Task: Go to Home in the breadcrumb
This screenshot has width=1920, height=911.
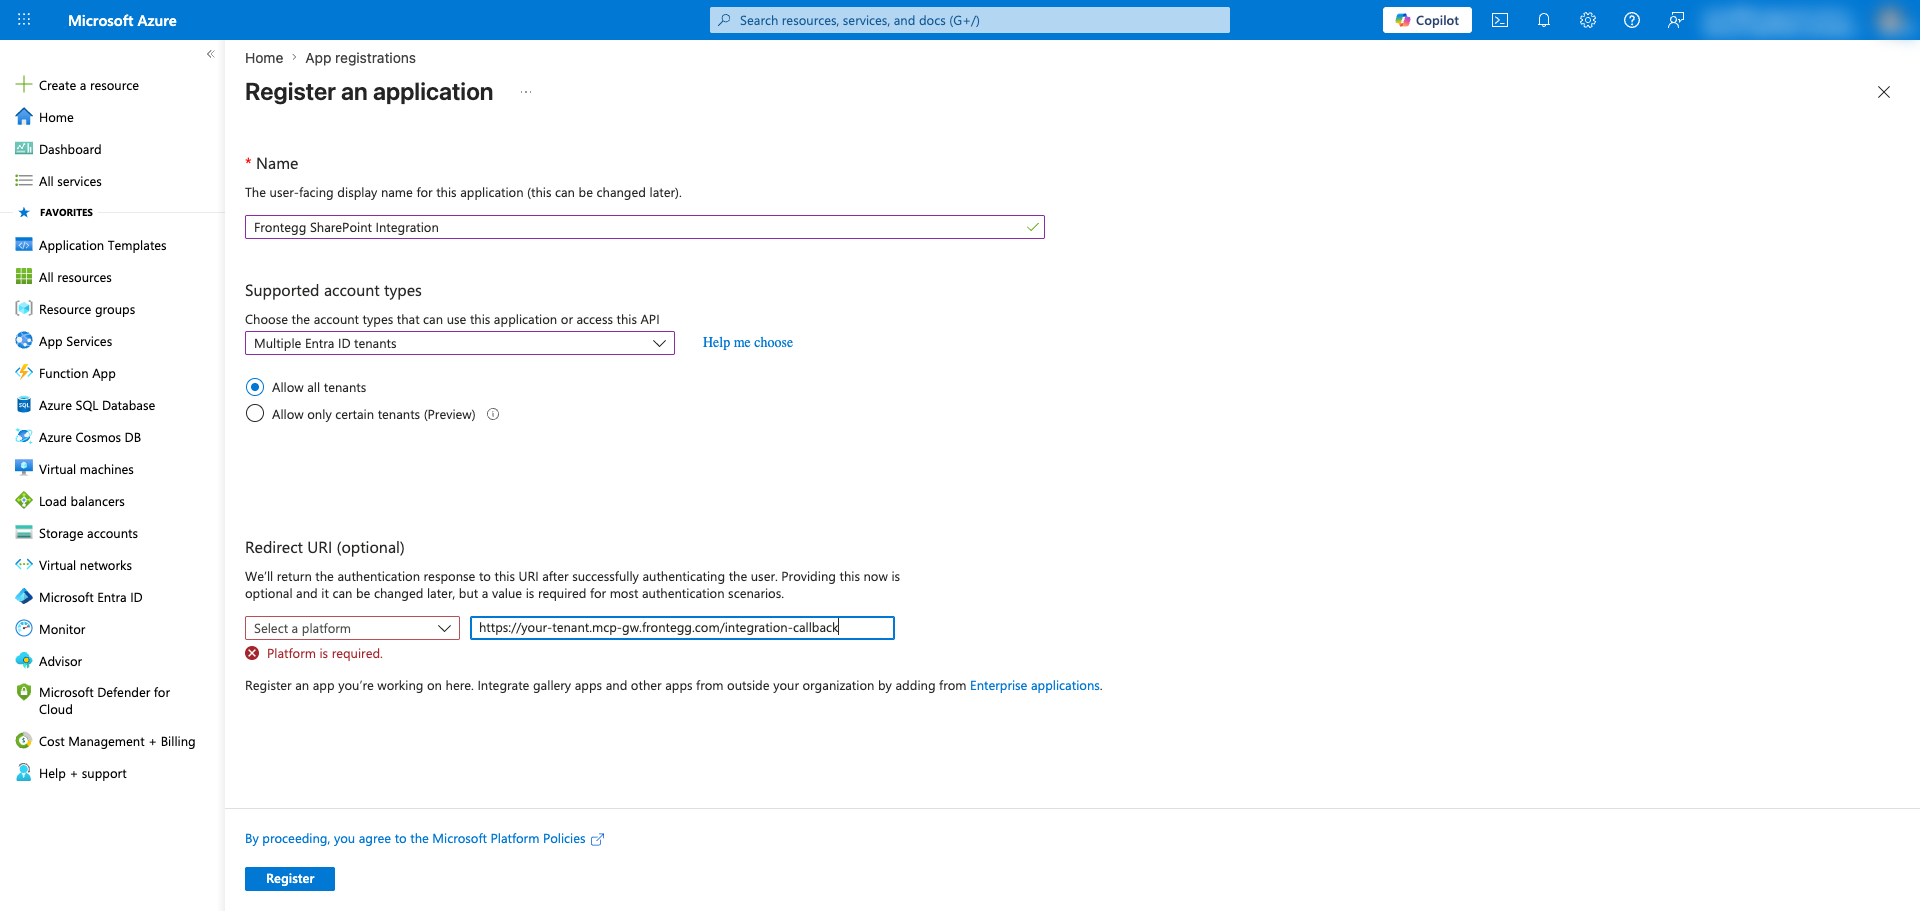Action: tap(264, 58)
